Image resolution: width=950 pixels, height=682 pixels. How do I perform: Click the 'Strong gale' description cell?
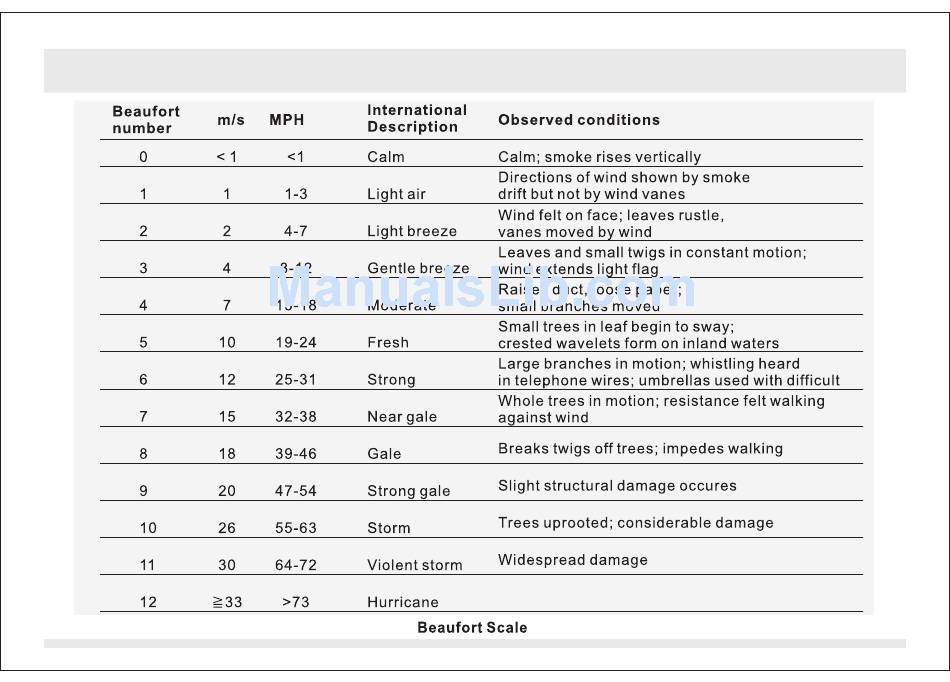409,491
